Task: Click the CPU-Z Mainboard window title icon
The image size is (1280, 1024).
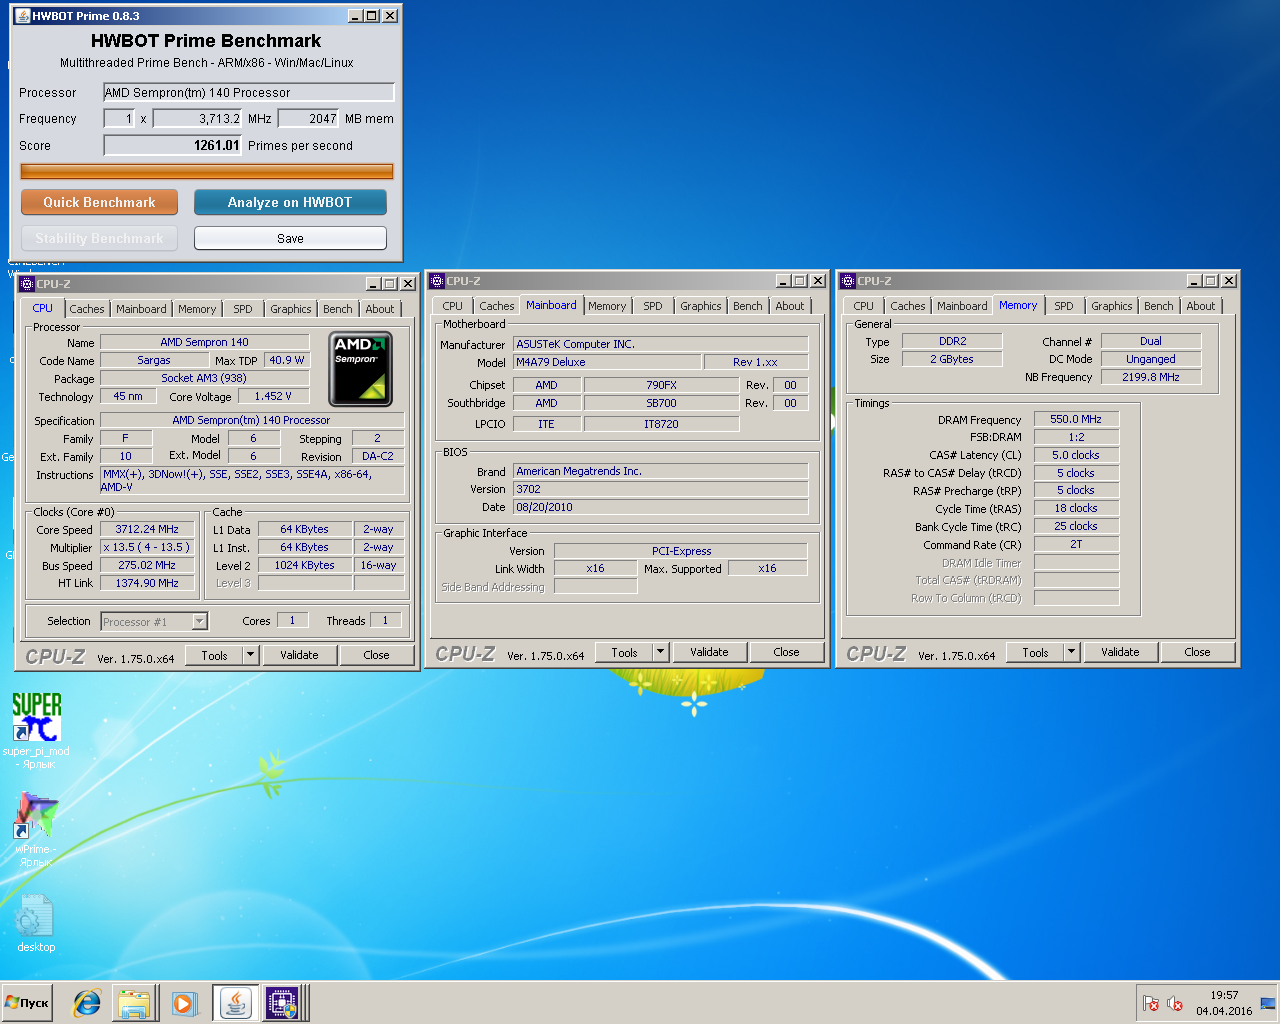Action: [437, 281]
